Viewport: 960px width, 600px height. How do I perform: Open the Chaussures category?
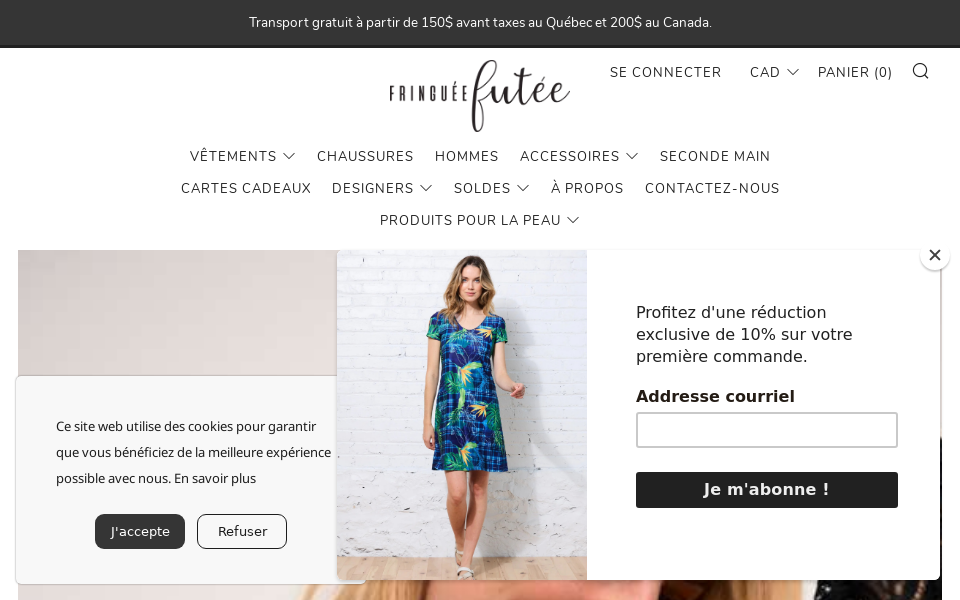pos(365,156)
